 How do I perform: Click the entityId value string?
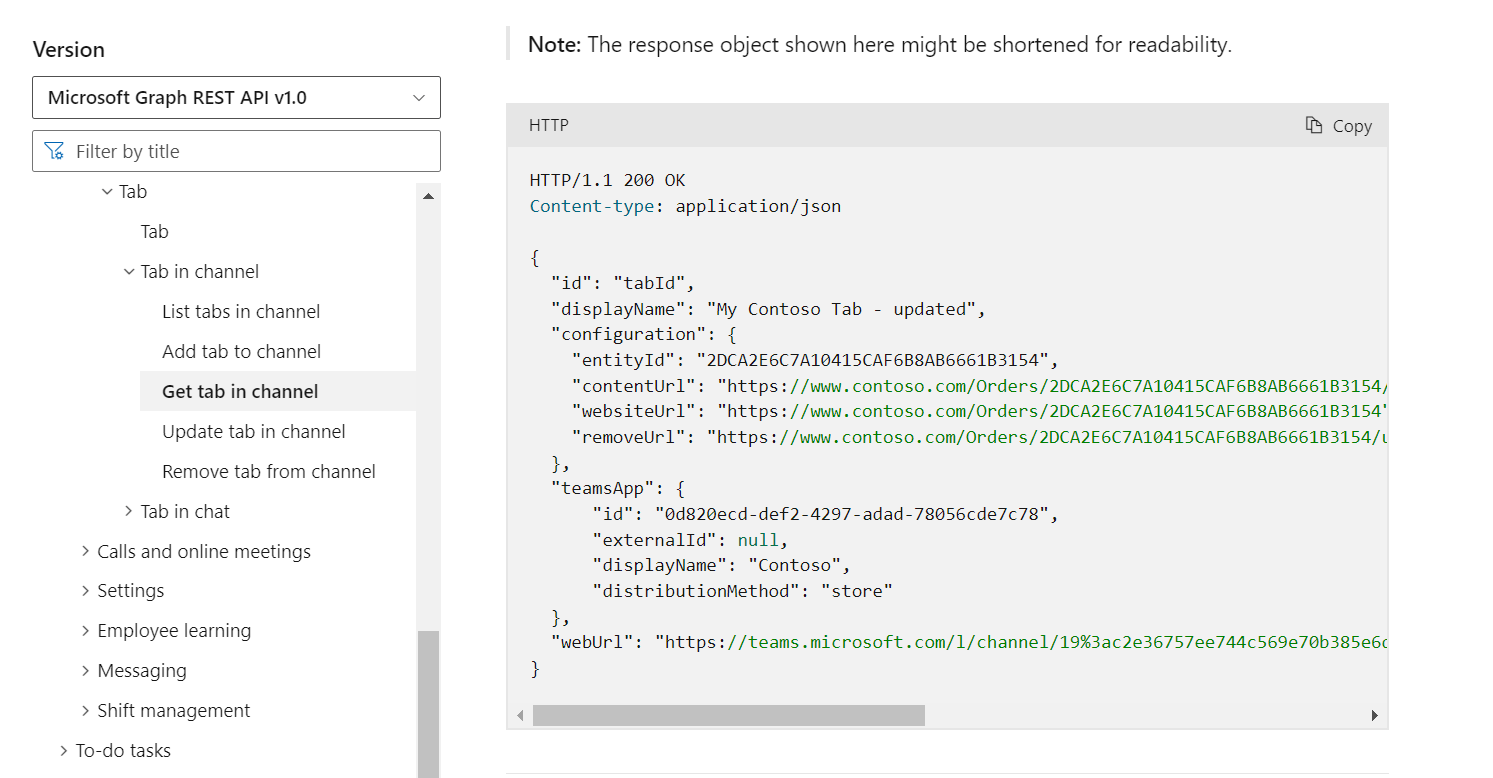[872, 360]
